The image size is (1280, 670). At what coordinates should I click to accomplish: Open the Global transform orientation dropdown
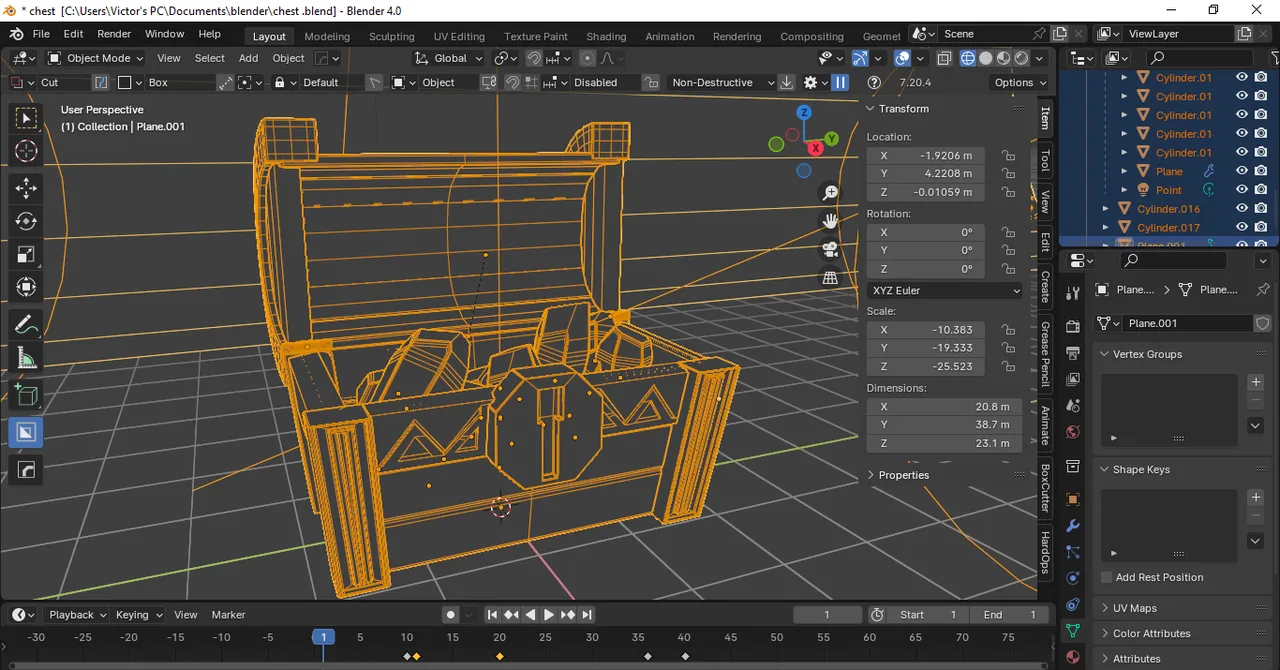[x=449, y=58]
